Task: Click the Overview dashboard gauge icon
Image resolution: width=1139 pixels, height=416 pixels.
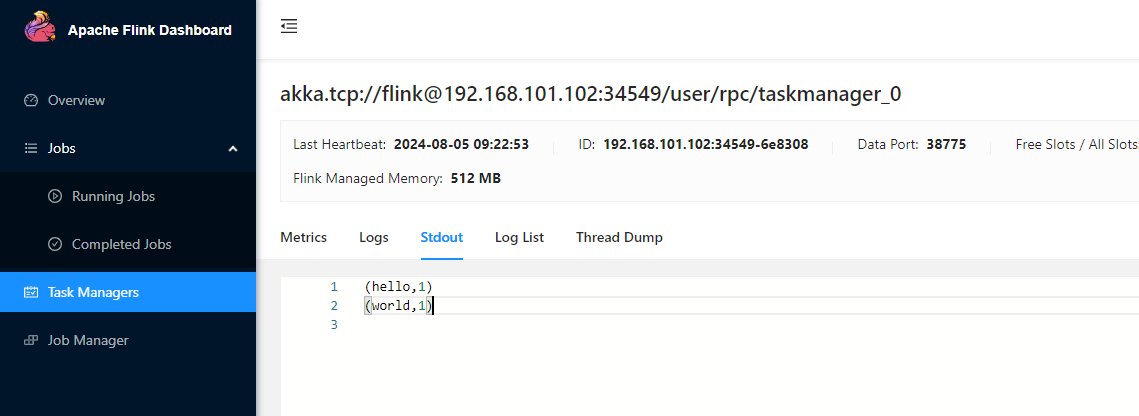Action: pos(31,100)
